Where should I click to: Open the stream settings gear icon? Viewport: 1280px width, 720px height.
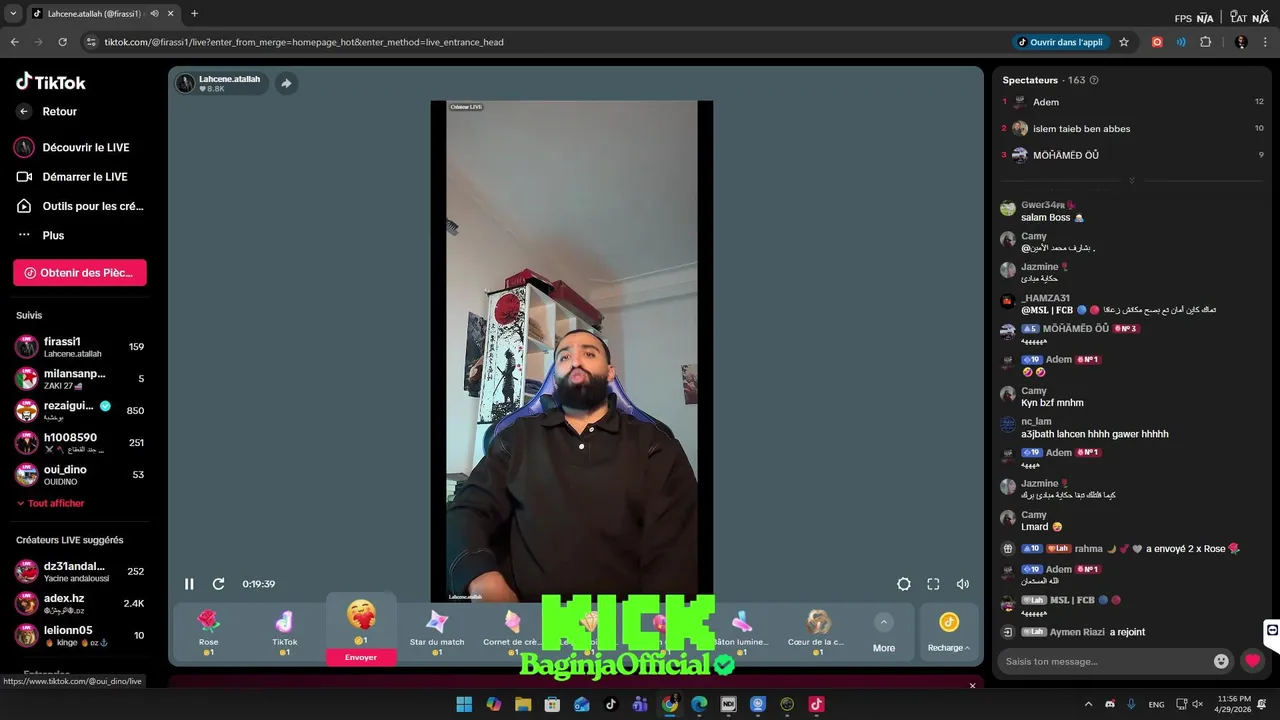coord(904,584)
